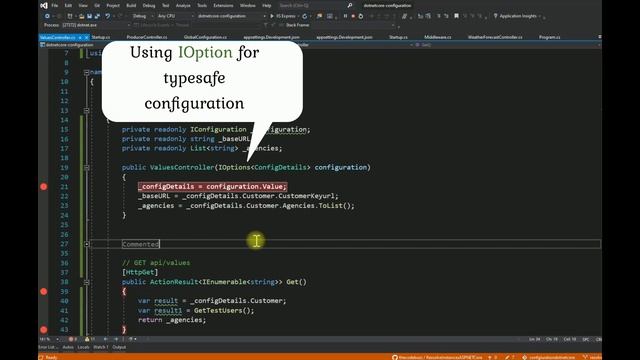640x360 pixels.
Task: Open the Help menu
Action: (x=267, y=5)
